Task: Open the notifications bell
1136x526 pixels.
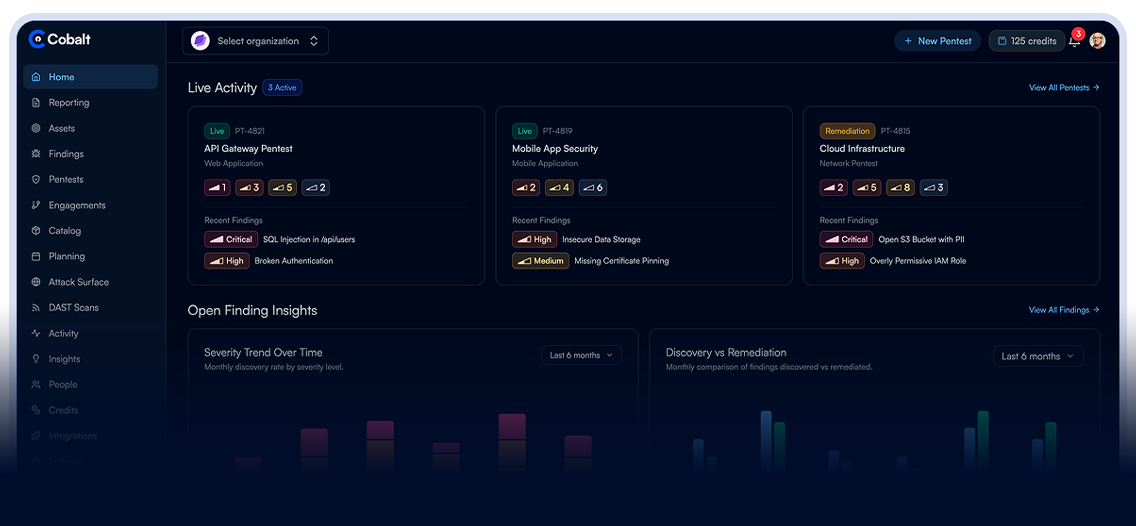Action: click(1074, 41)
